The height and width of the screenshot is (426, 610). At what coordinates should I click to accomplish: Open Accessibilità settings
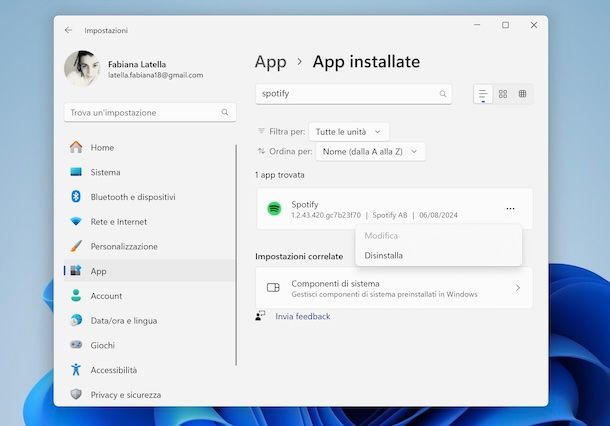(x=149, y=370)
